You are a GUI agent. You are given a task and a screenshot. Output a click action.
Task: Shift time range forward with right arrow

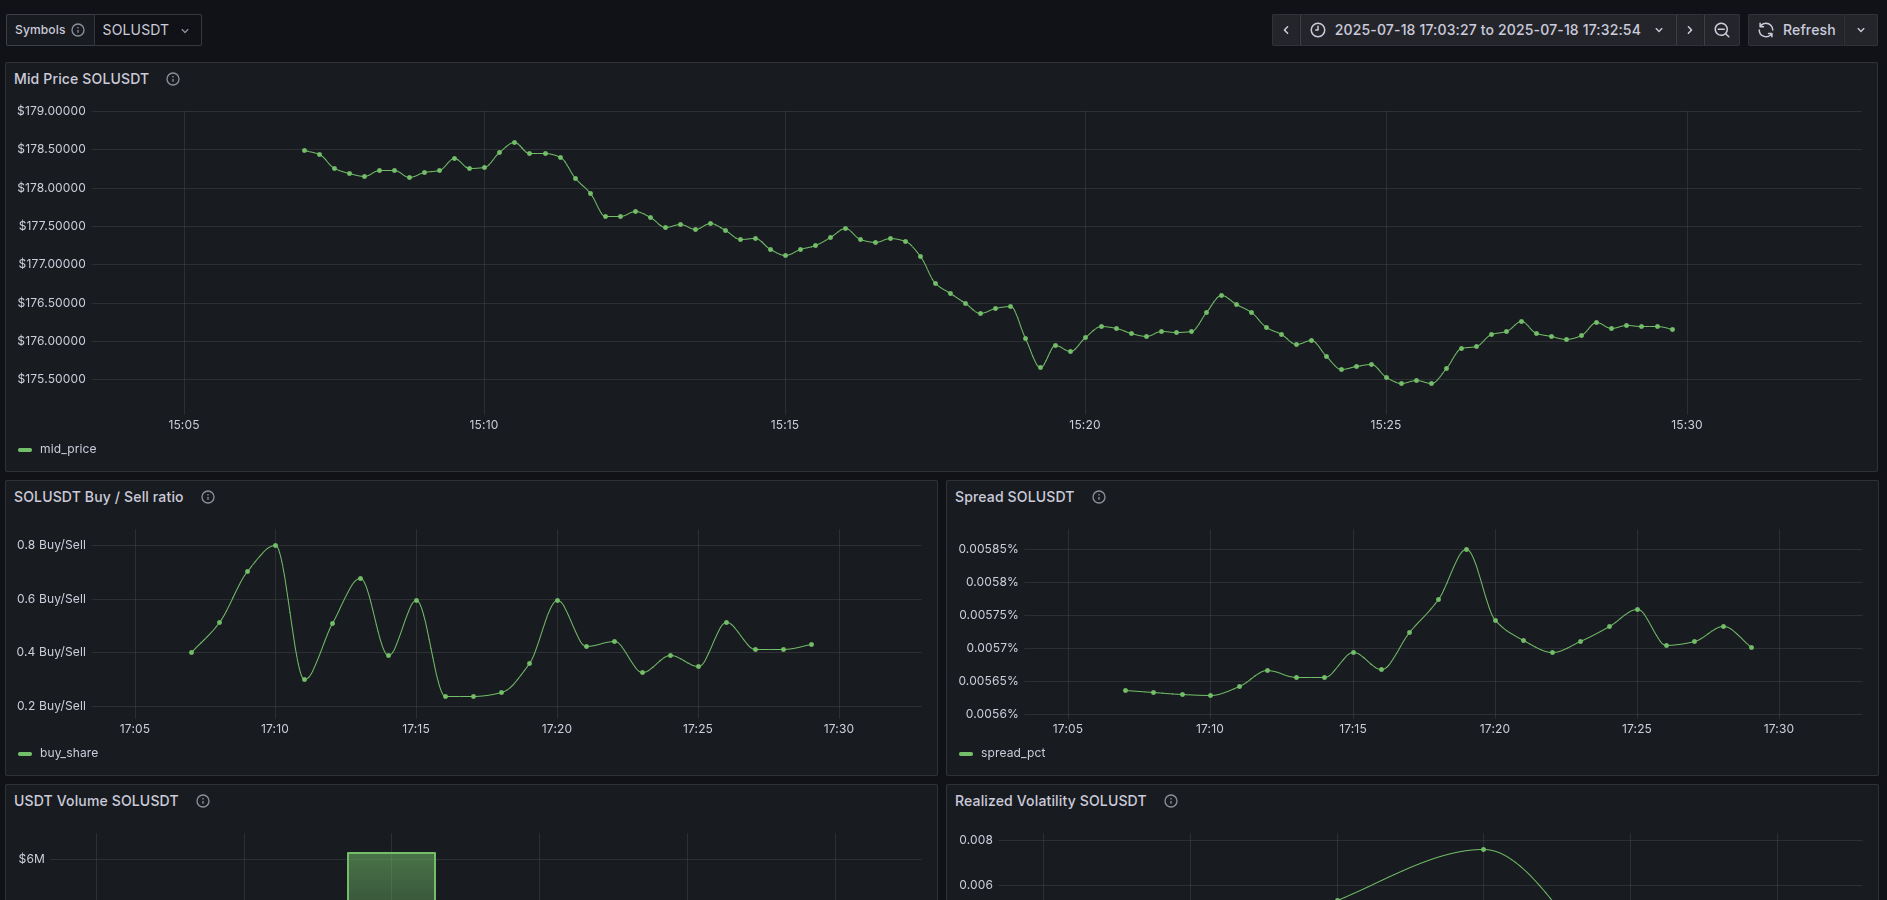pyautogui.click(x=1690, y=30)
